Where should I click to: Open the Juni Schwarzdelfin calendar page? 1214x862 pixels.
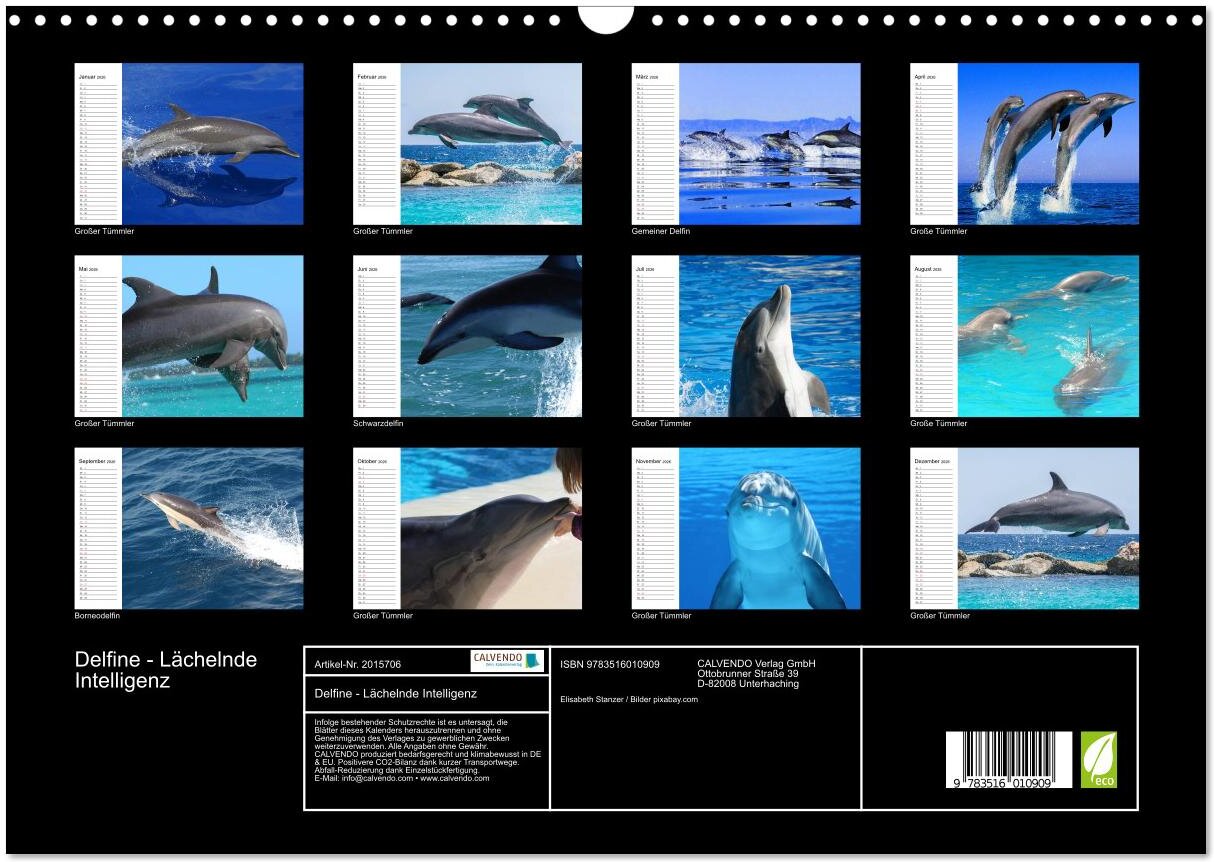[x=467, y=336]
